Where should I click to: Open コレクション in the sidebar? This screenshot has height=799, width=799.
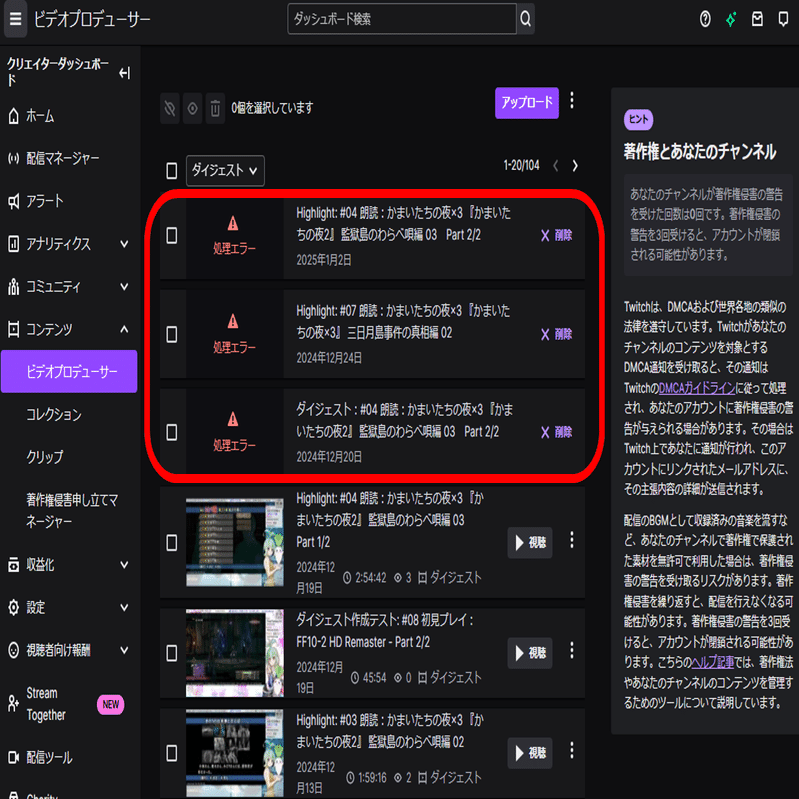coord(54,415)
